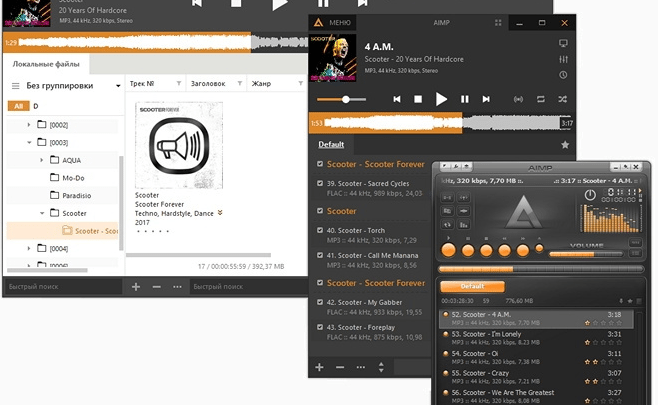
Task: Uncheck track 42 Scooter - My Gabber
Action: click(320, 302)
